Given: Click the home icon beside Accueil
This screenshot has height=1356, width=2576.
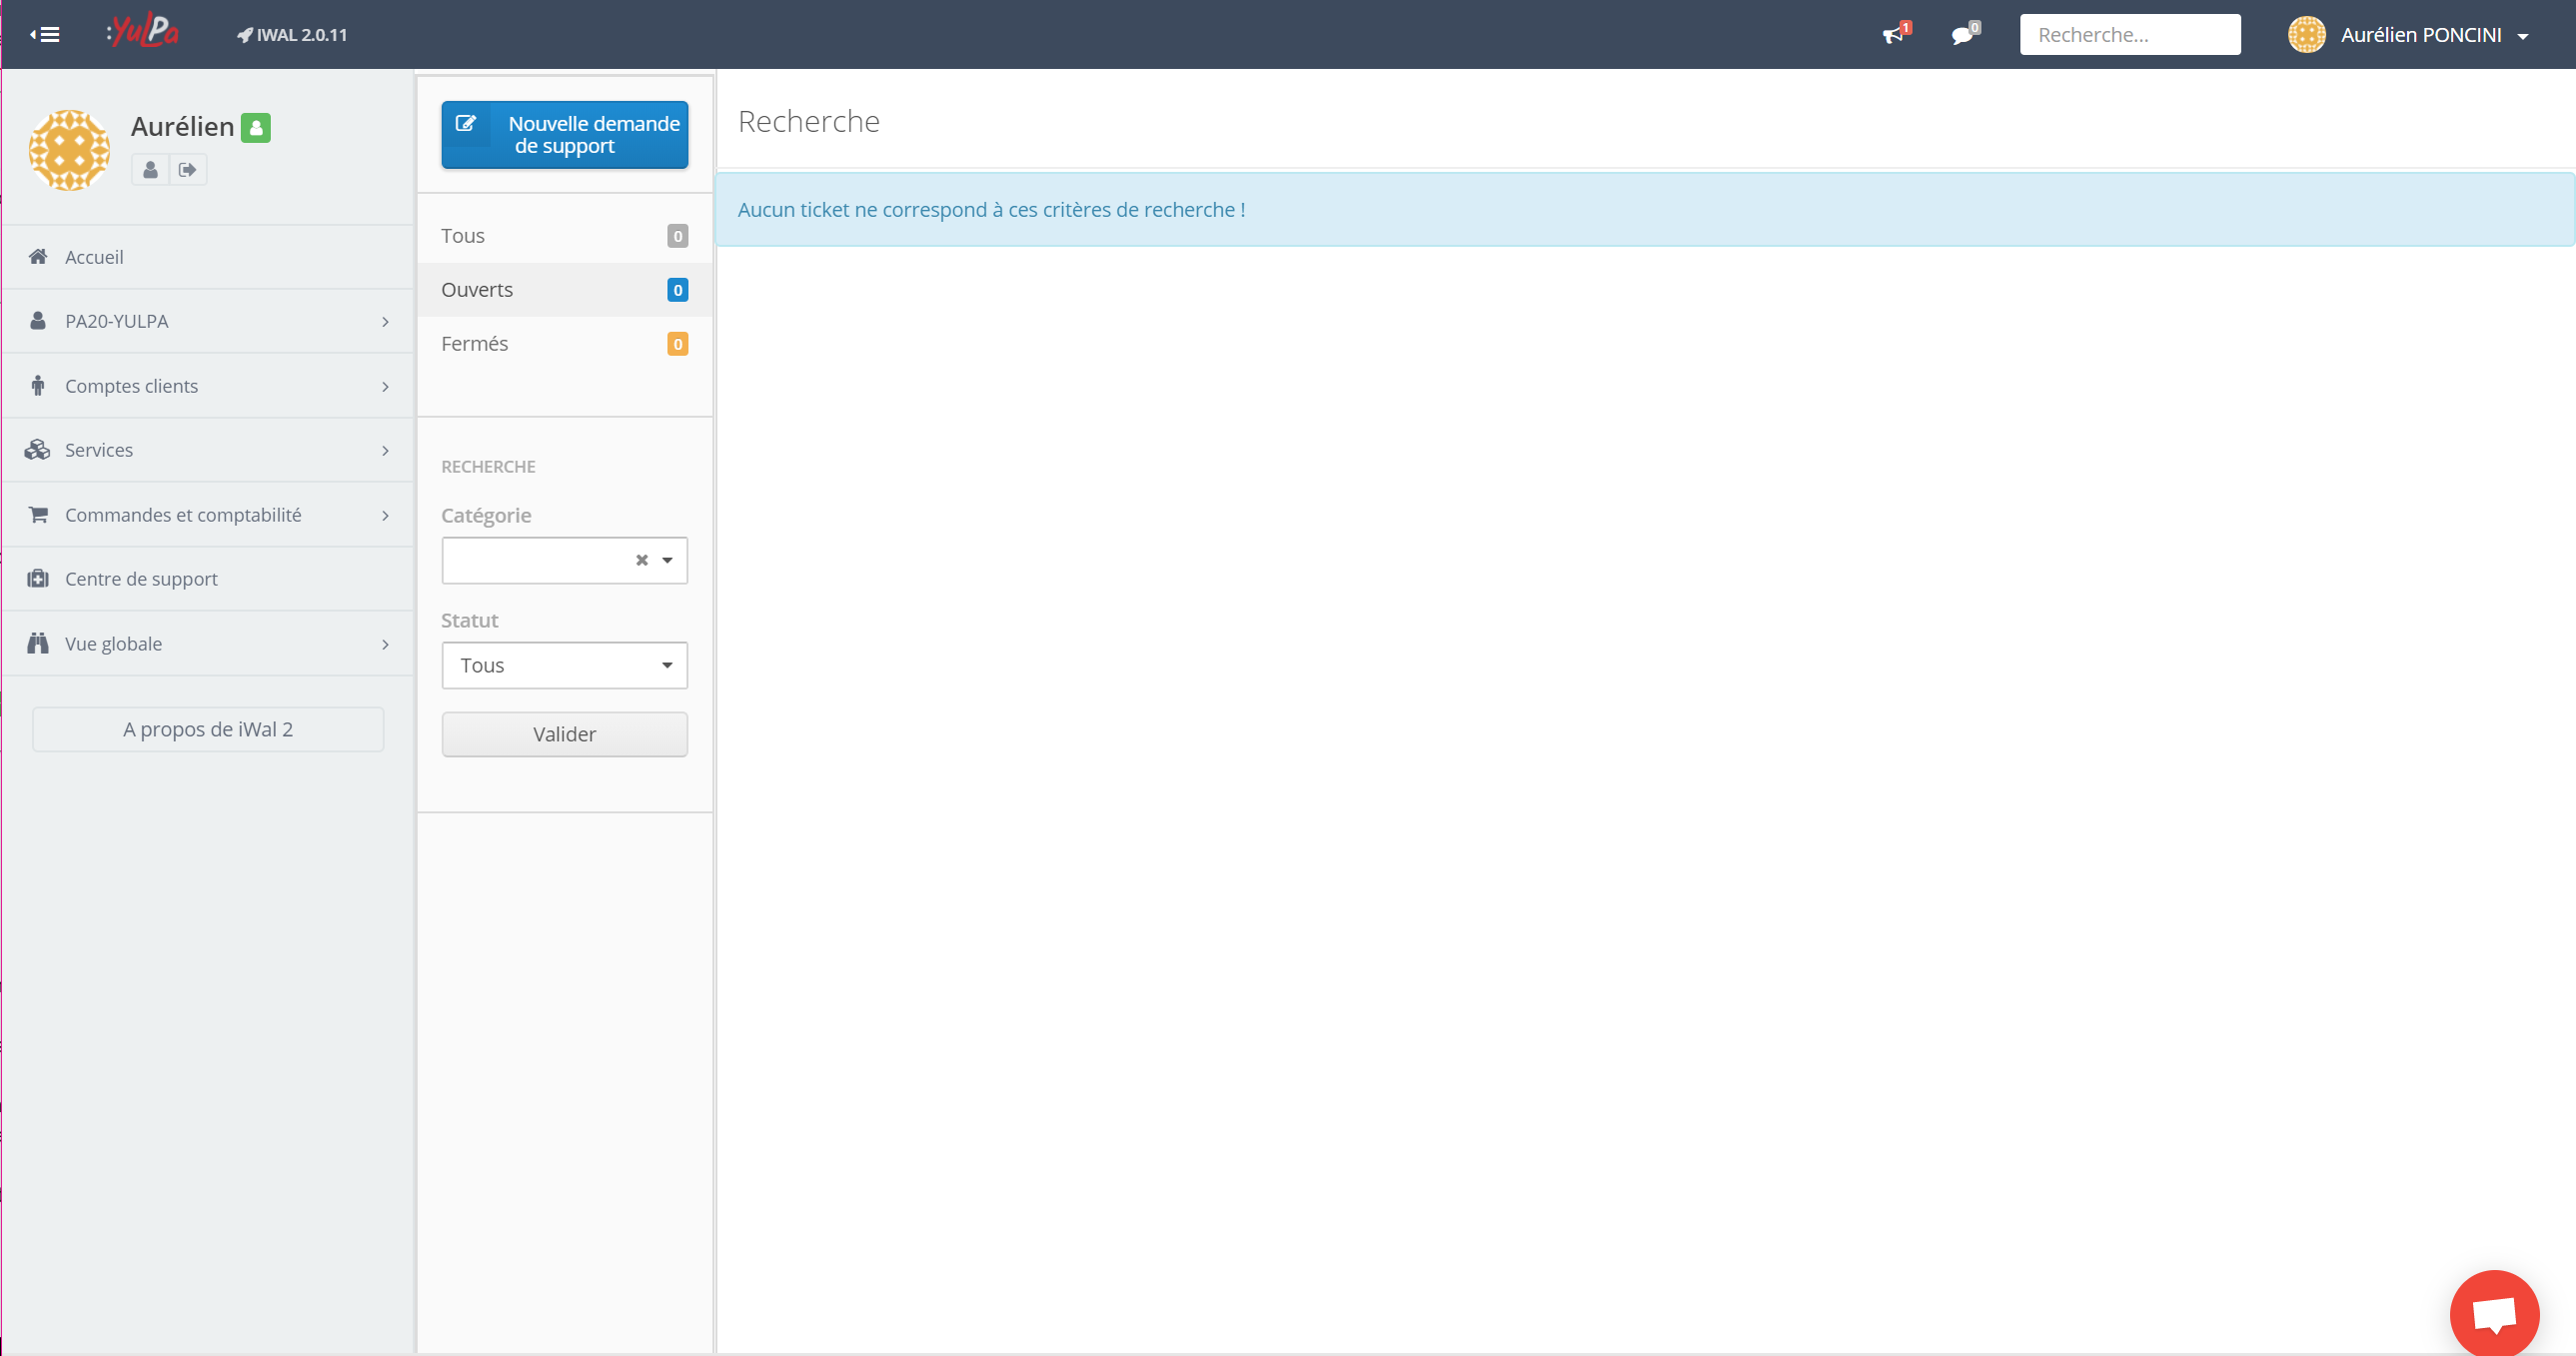Looking at the screenshot, I should (x=38, y=256).
